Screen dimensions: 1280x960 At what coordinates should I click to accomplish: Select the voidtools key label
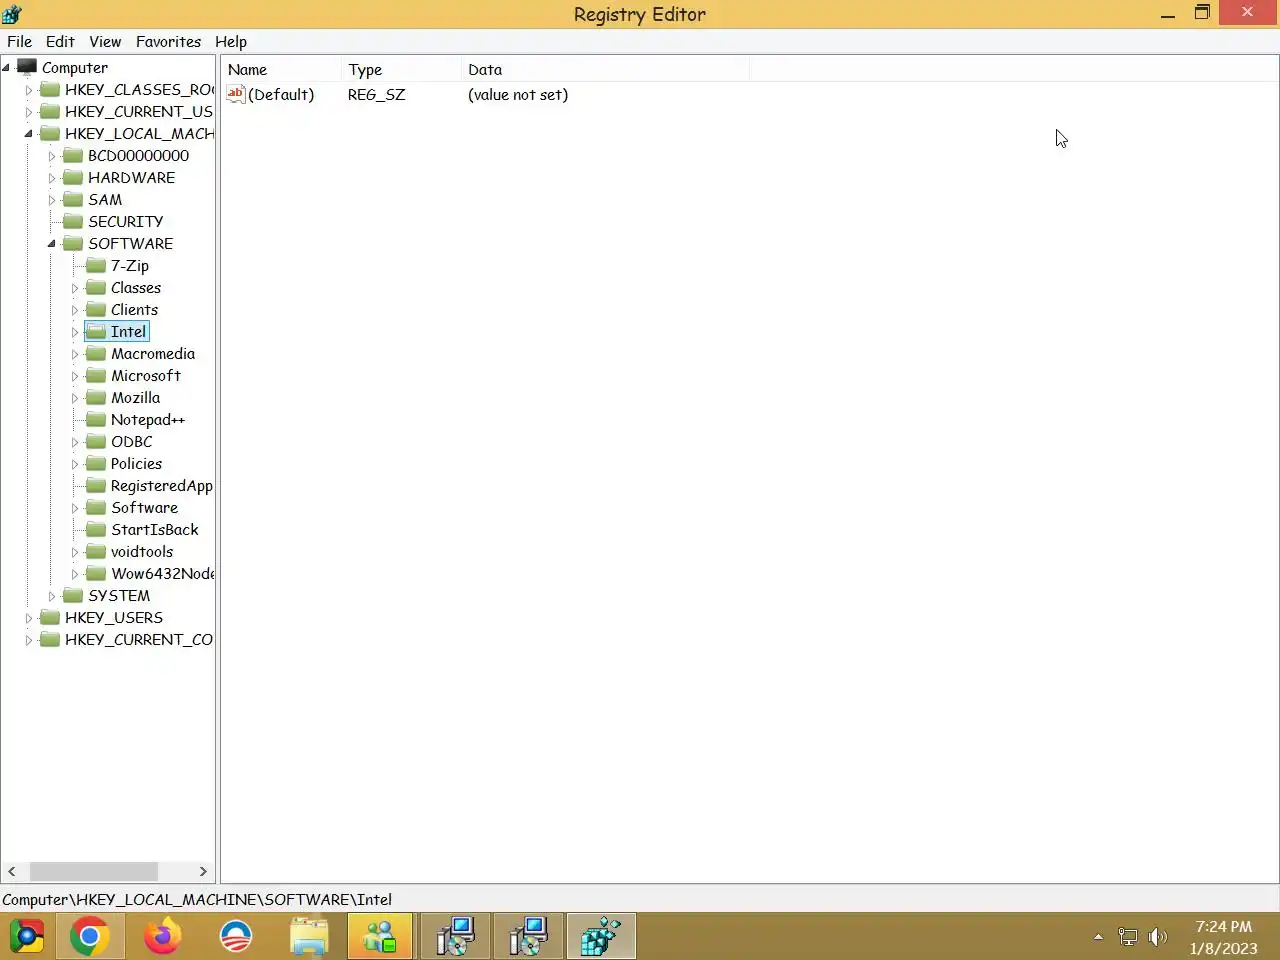point(142,552)
